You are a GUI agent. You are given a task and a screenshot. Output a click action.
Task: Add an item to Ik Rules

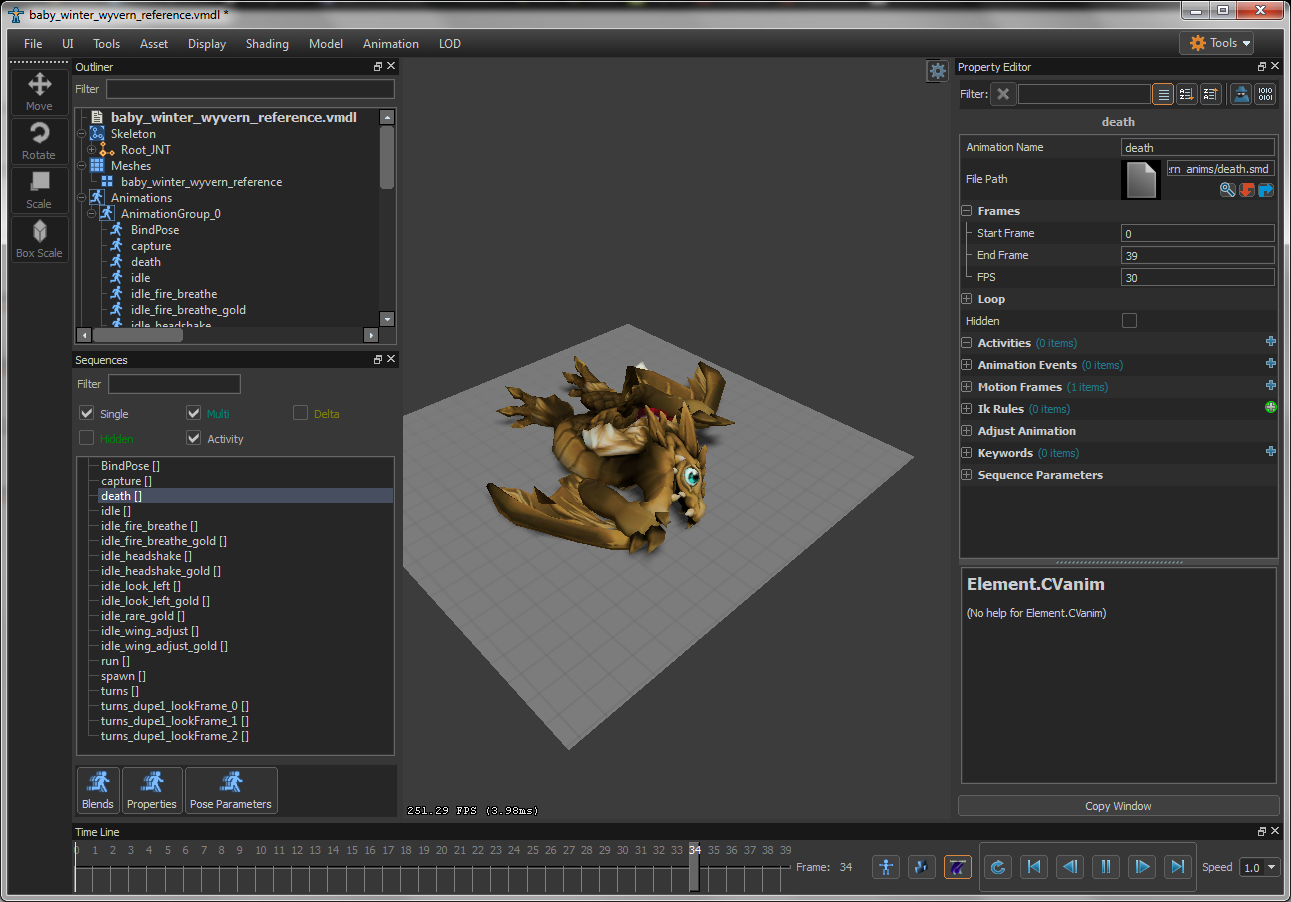1270,408
